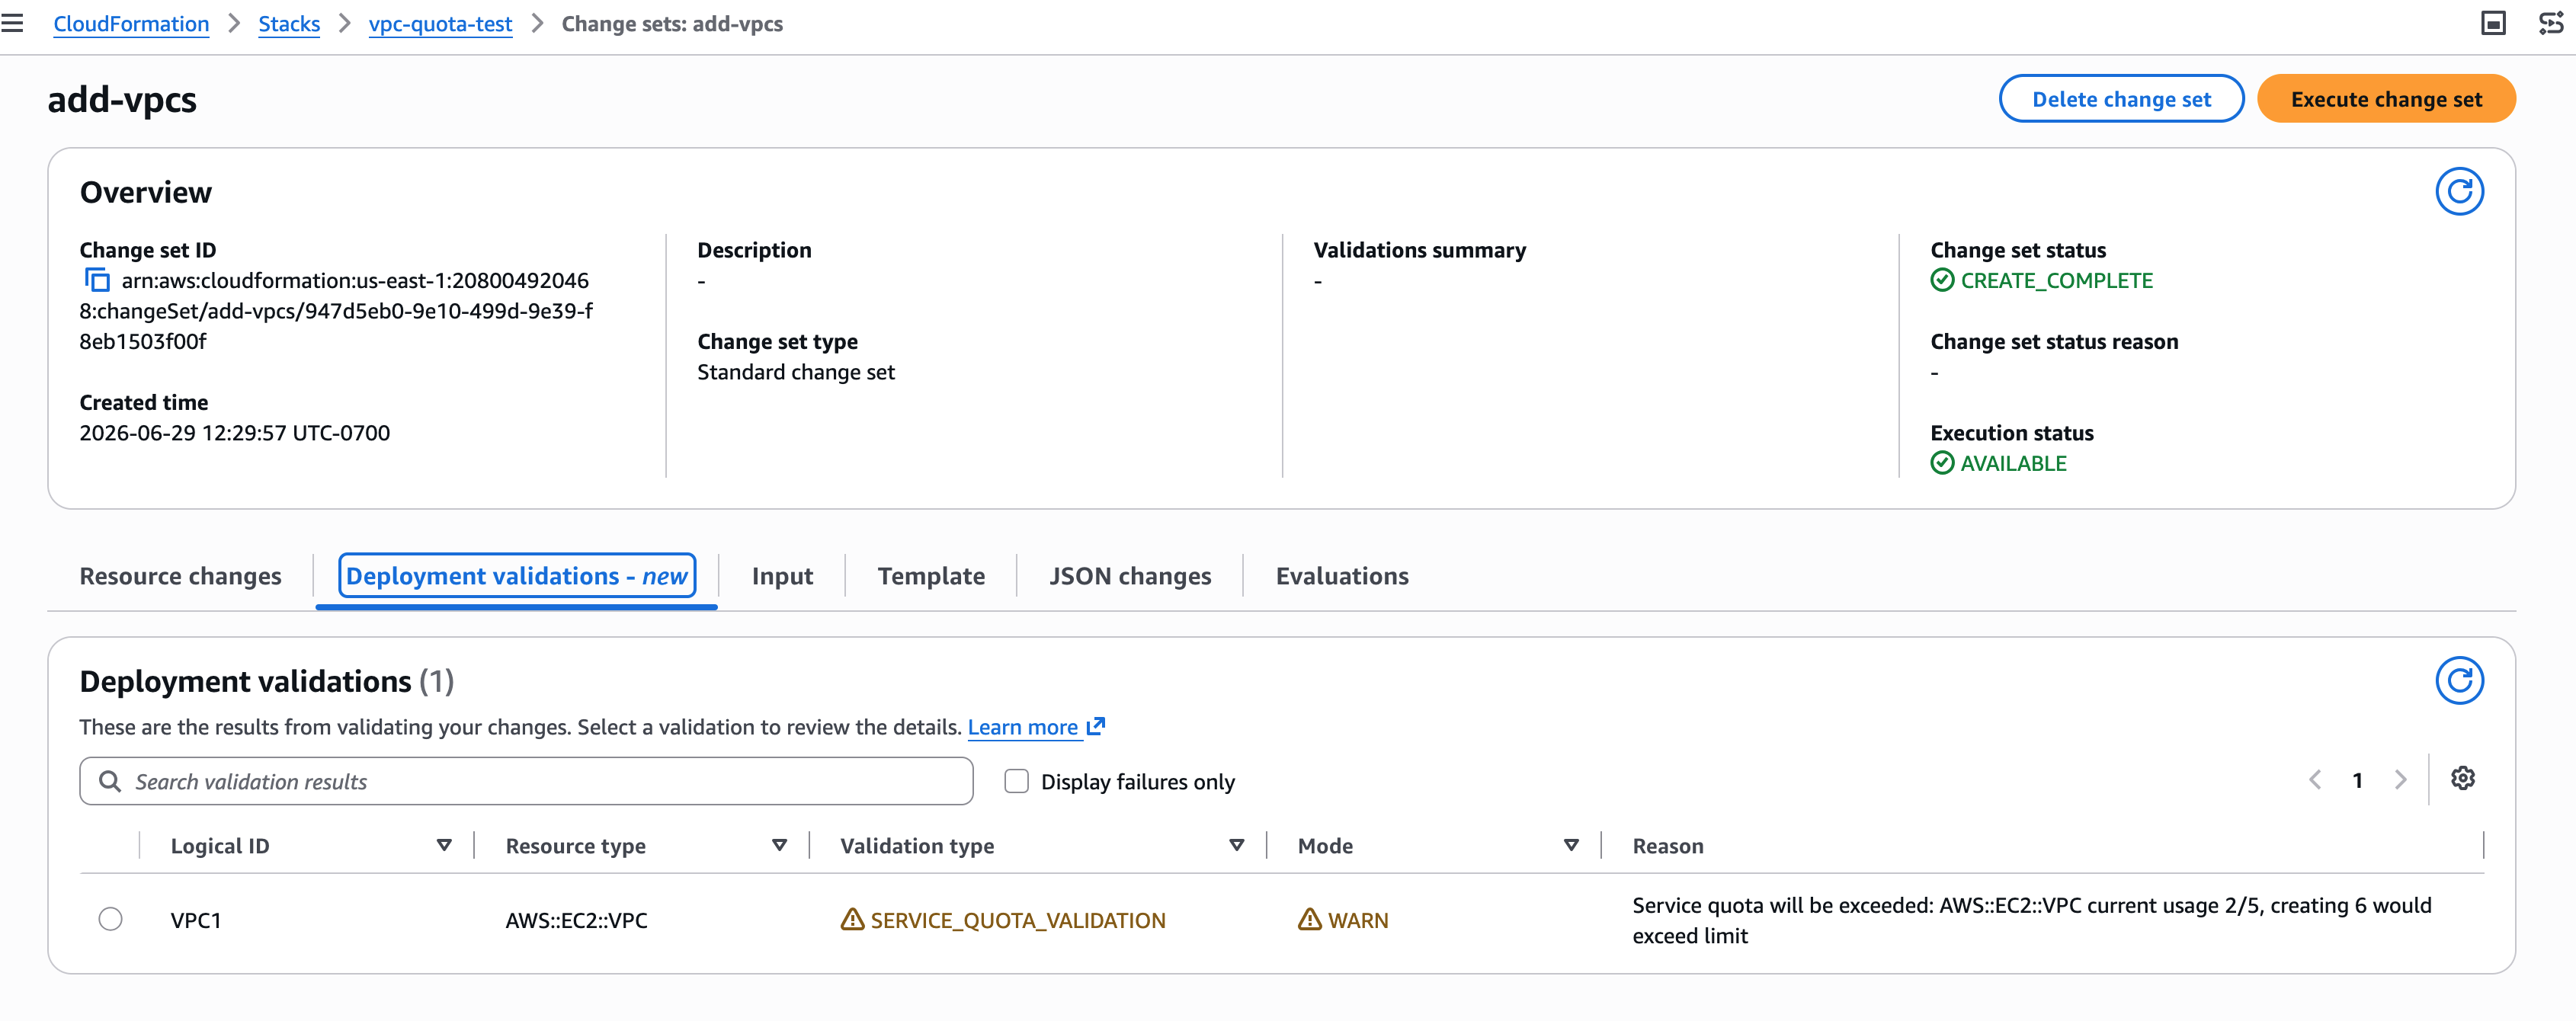Click the add-vpcs page heading
The width and height of the screenshot is (2576, 1021).
[x=122, y=100]
